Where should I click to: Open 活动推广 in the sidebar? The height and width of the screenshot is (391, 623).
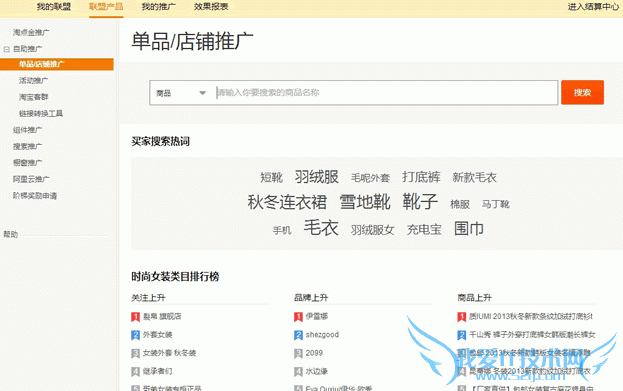coord(33,81)
